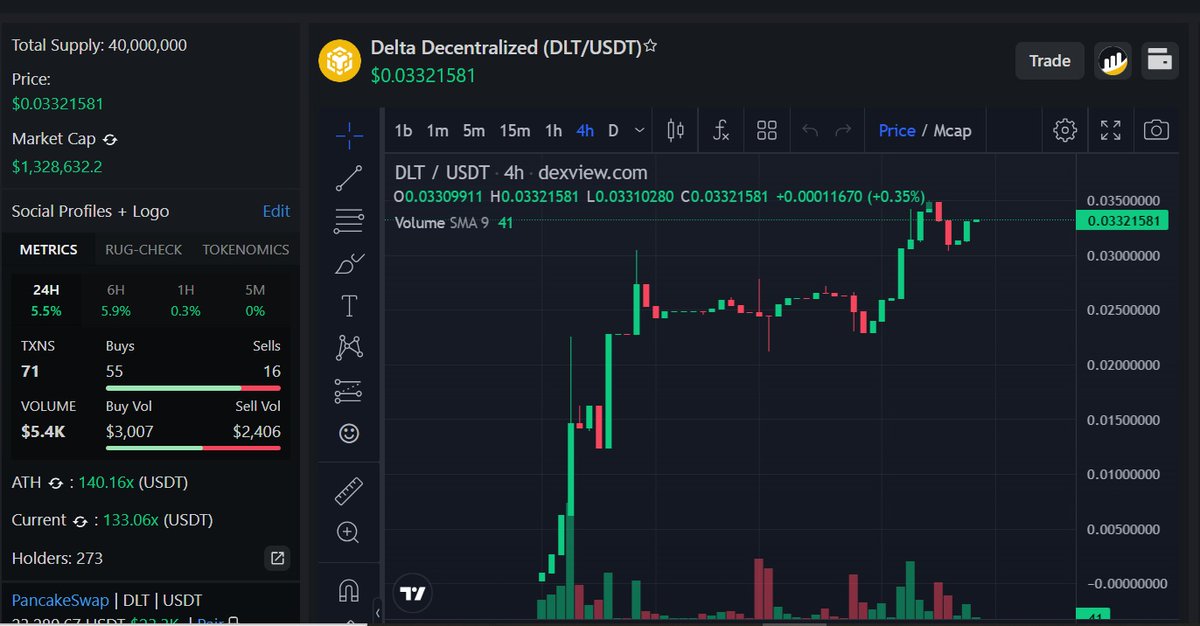Open the candlestick chart style selector

tap(675, 130)
